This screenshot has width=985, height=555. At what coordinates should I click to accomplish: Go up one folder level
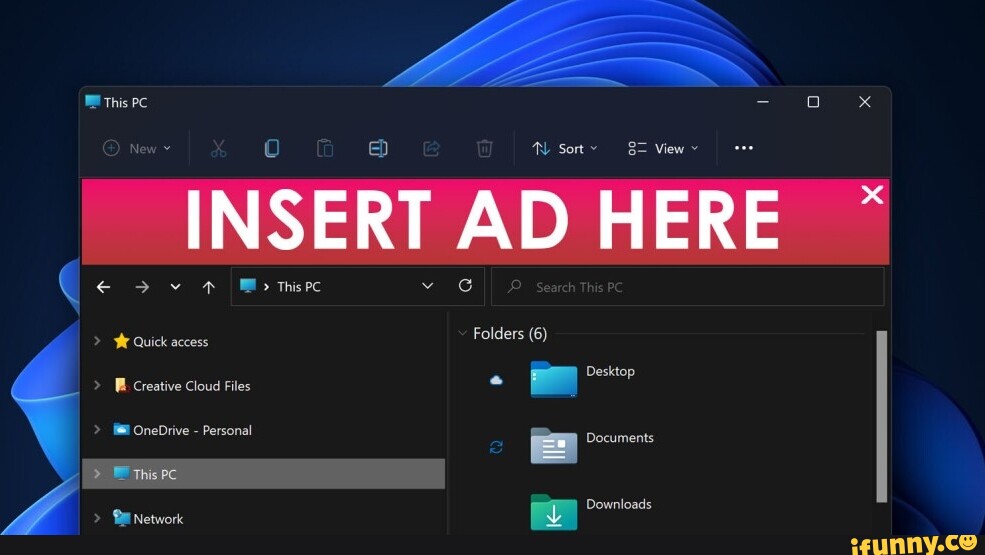208,287
